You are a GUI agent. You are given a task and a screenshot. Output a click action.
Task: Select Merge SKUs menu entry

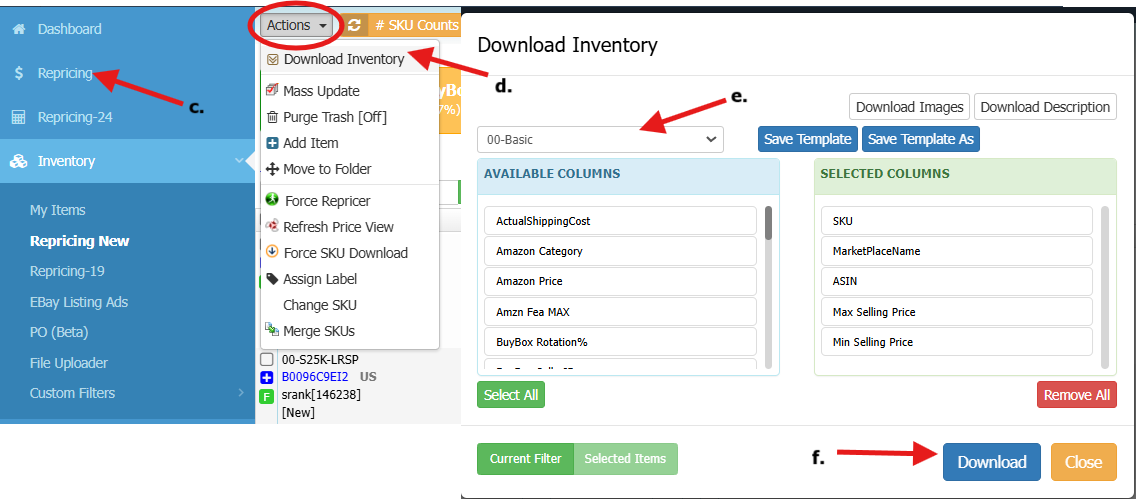(318, 331)
